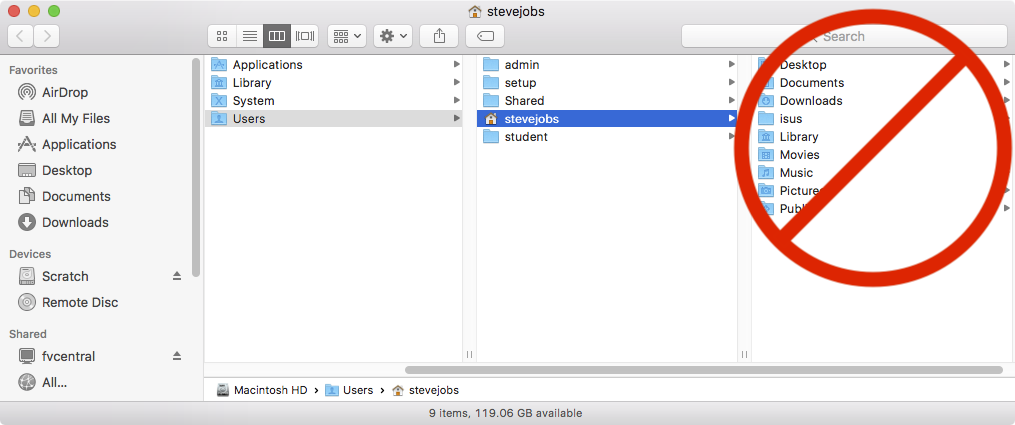Screen dimensions: 1015x425
Task: Select the student user folder
Action: click(x=607, y=136)
